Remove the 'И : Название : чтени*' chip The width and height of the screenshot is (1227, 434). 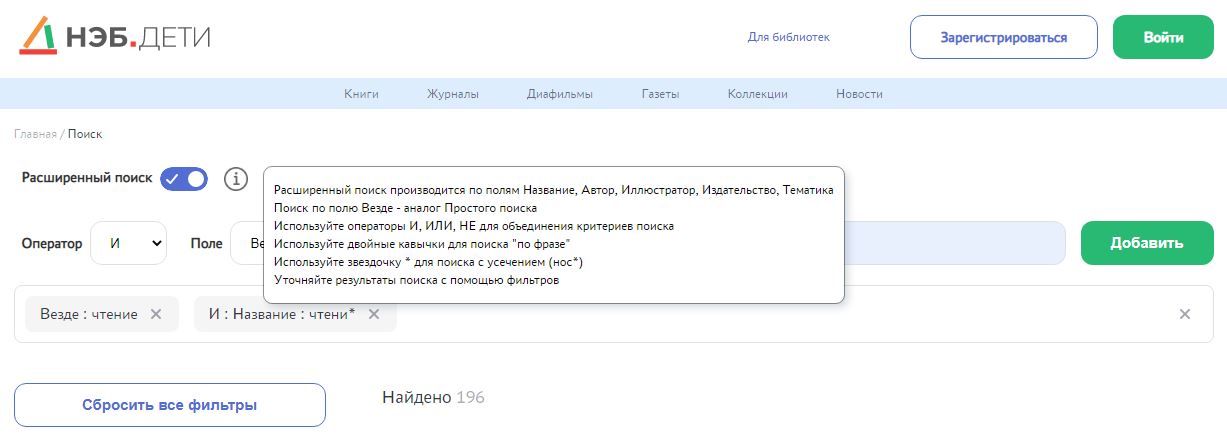click(x=374, y=314)
